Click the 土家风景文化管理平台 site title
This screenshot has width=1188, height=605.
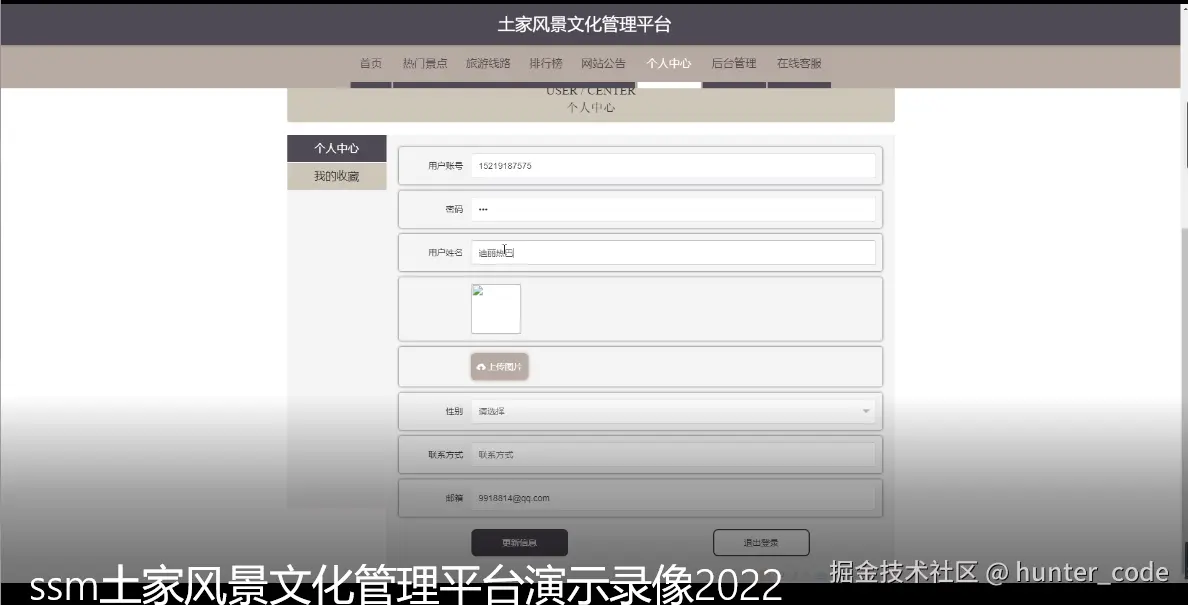coord(584,24)
